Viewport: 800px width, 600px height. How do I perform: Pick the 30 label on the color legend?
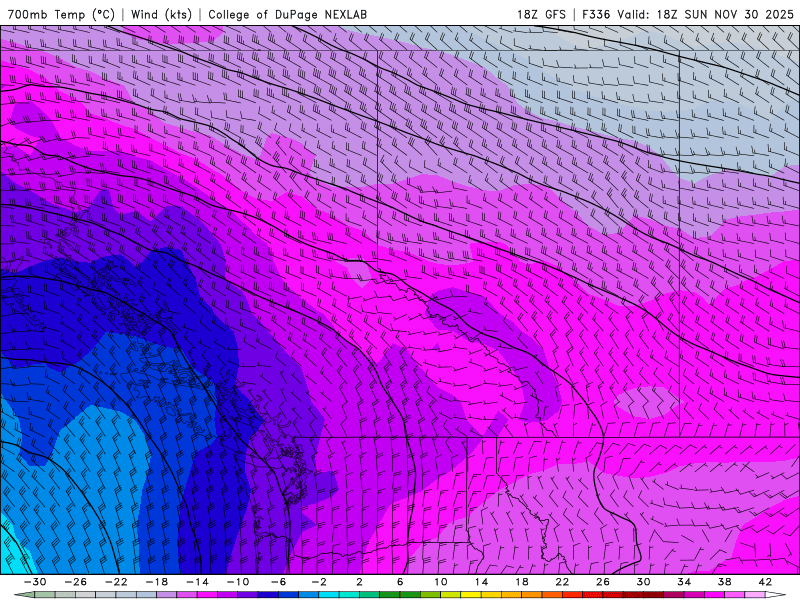tap(643, 582)
